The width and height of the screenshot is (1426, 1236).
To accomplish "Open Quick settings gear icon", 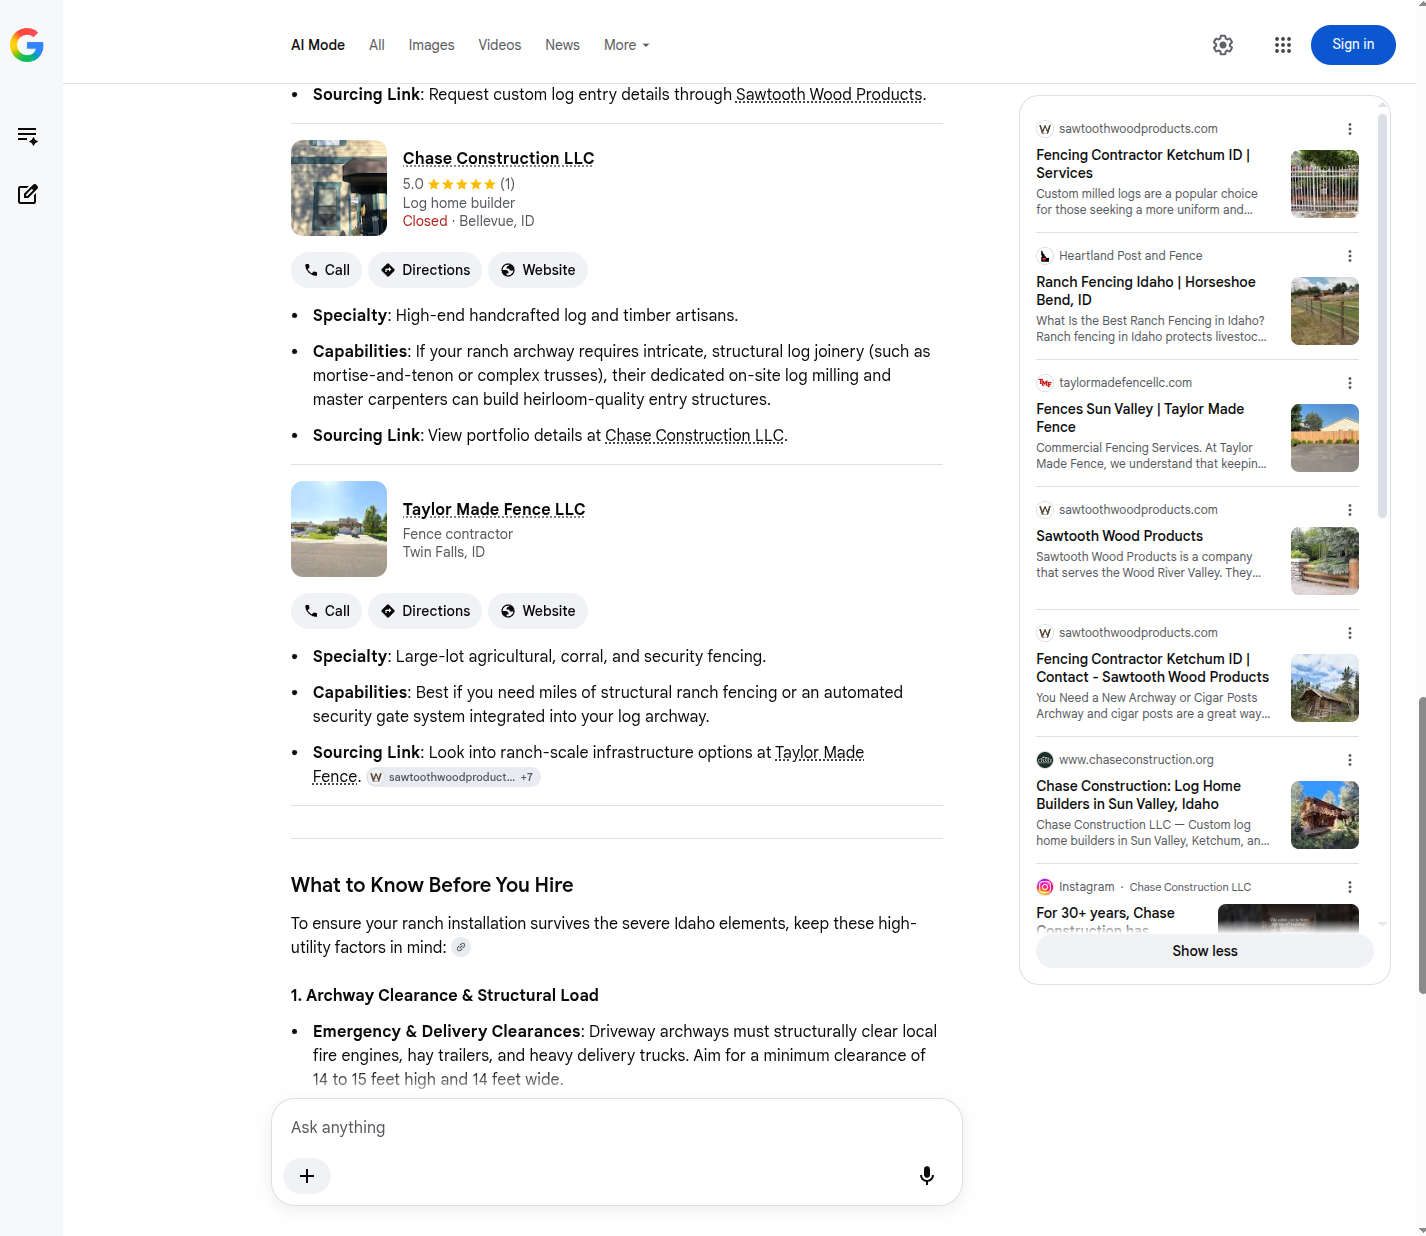I will [x=1223, y=45].
